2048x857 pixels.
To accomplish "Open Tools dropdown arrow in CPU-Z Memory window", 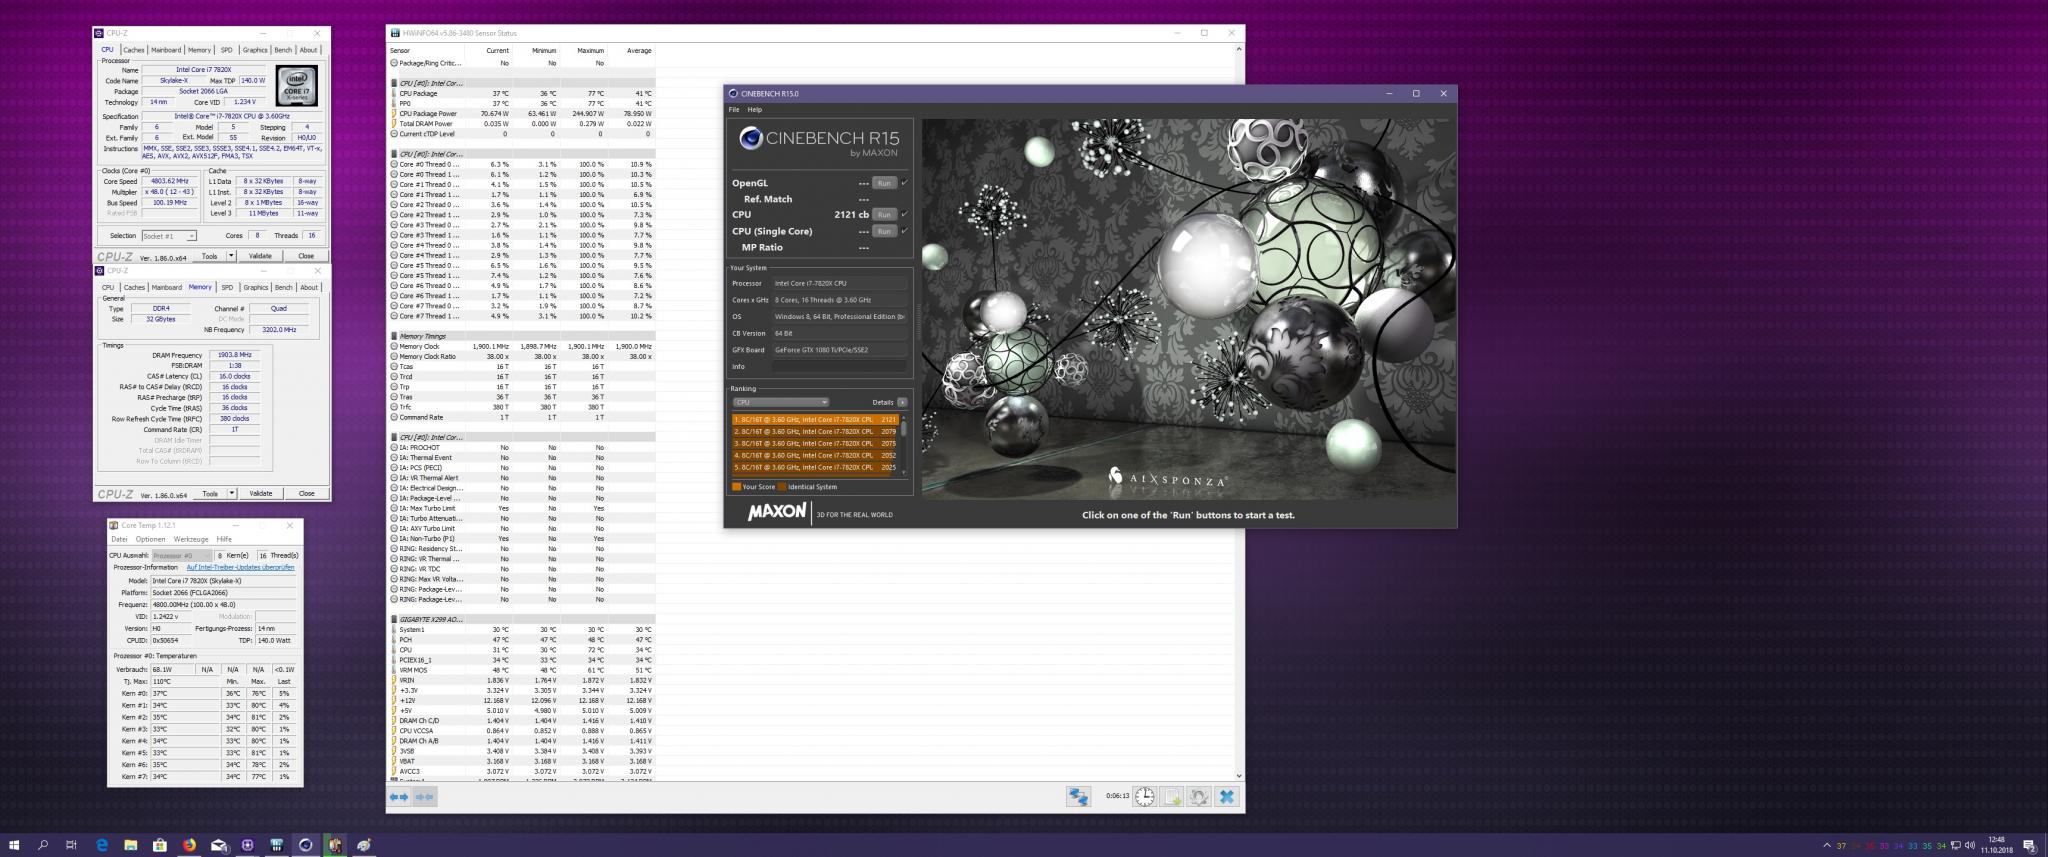I will pos(232,493).
